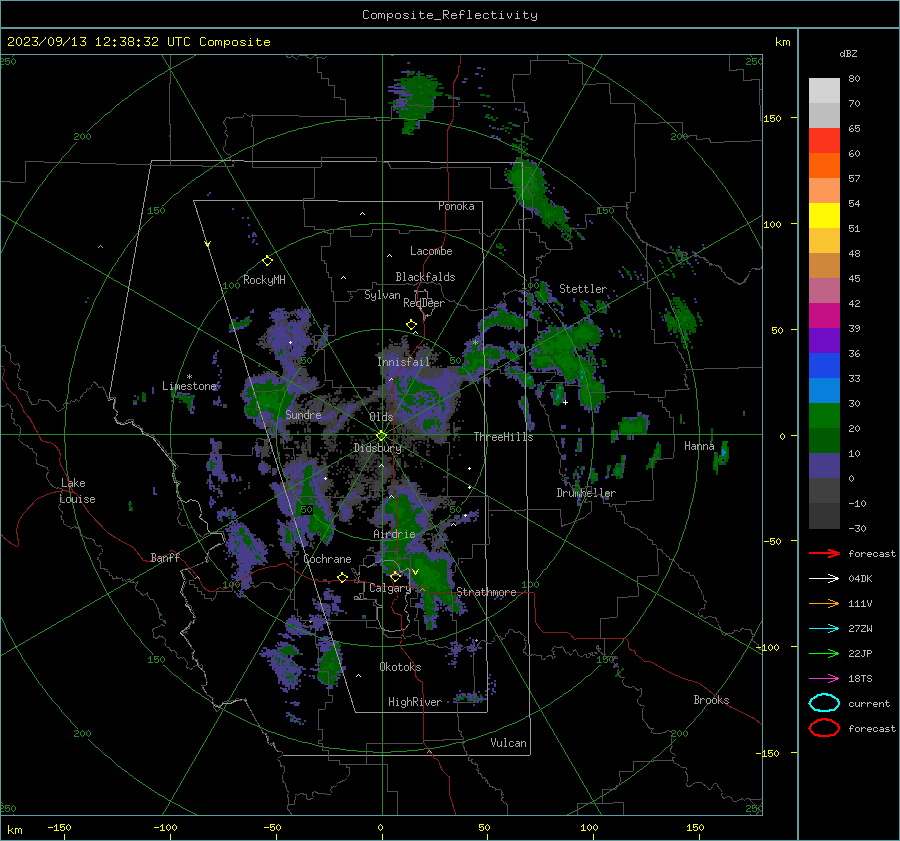Click the green echo north of Ponoka
The width and height of the screenshot is (900, 841).
[417, 101]
